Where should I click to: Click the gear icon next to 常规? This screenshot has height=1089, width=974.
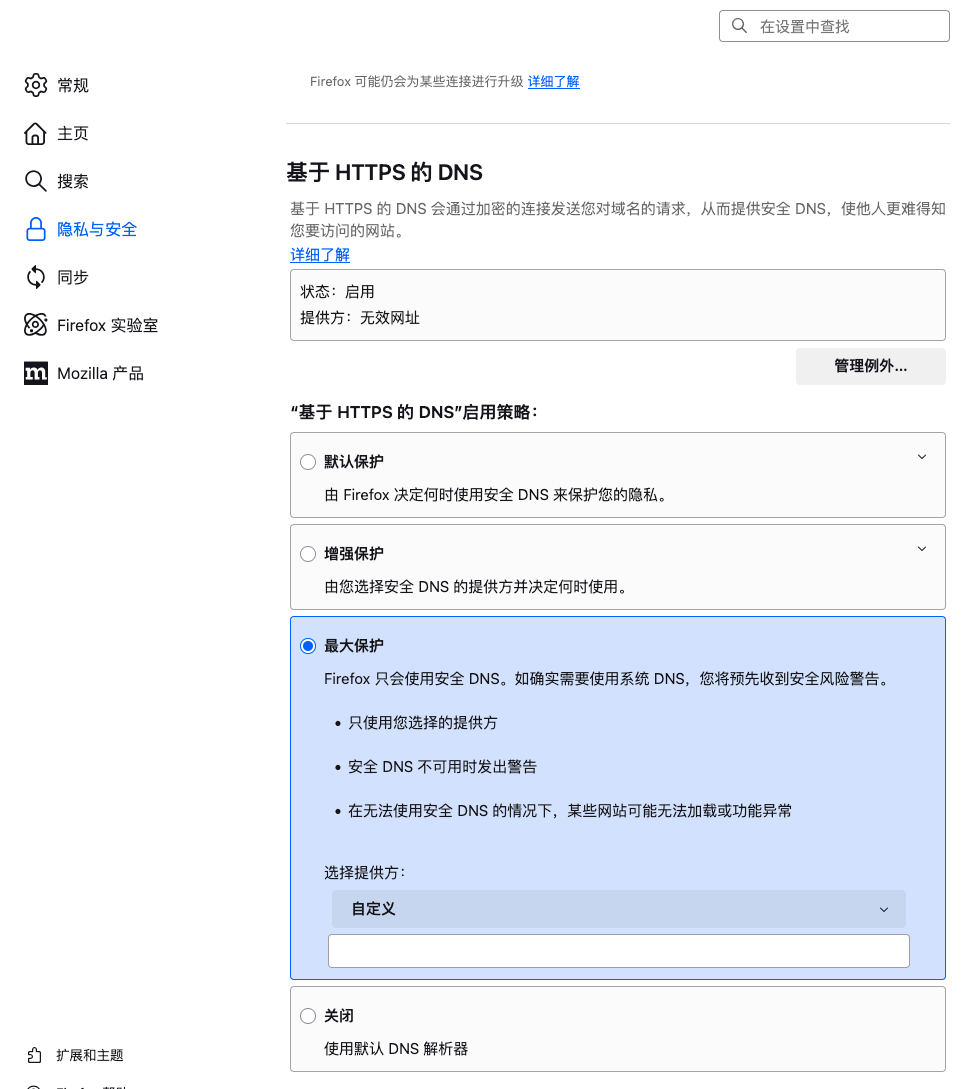pyautogui.click(x=35, y=85)
